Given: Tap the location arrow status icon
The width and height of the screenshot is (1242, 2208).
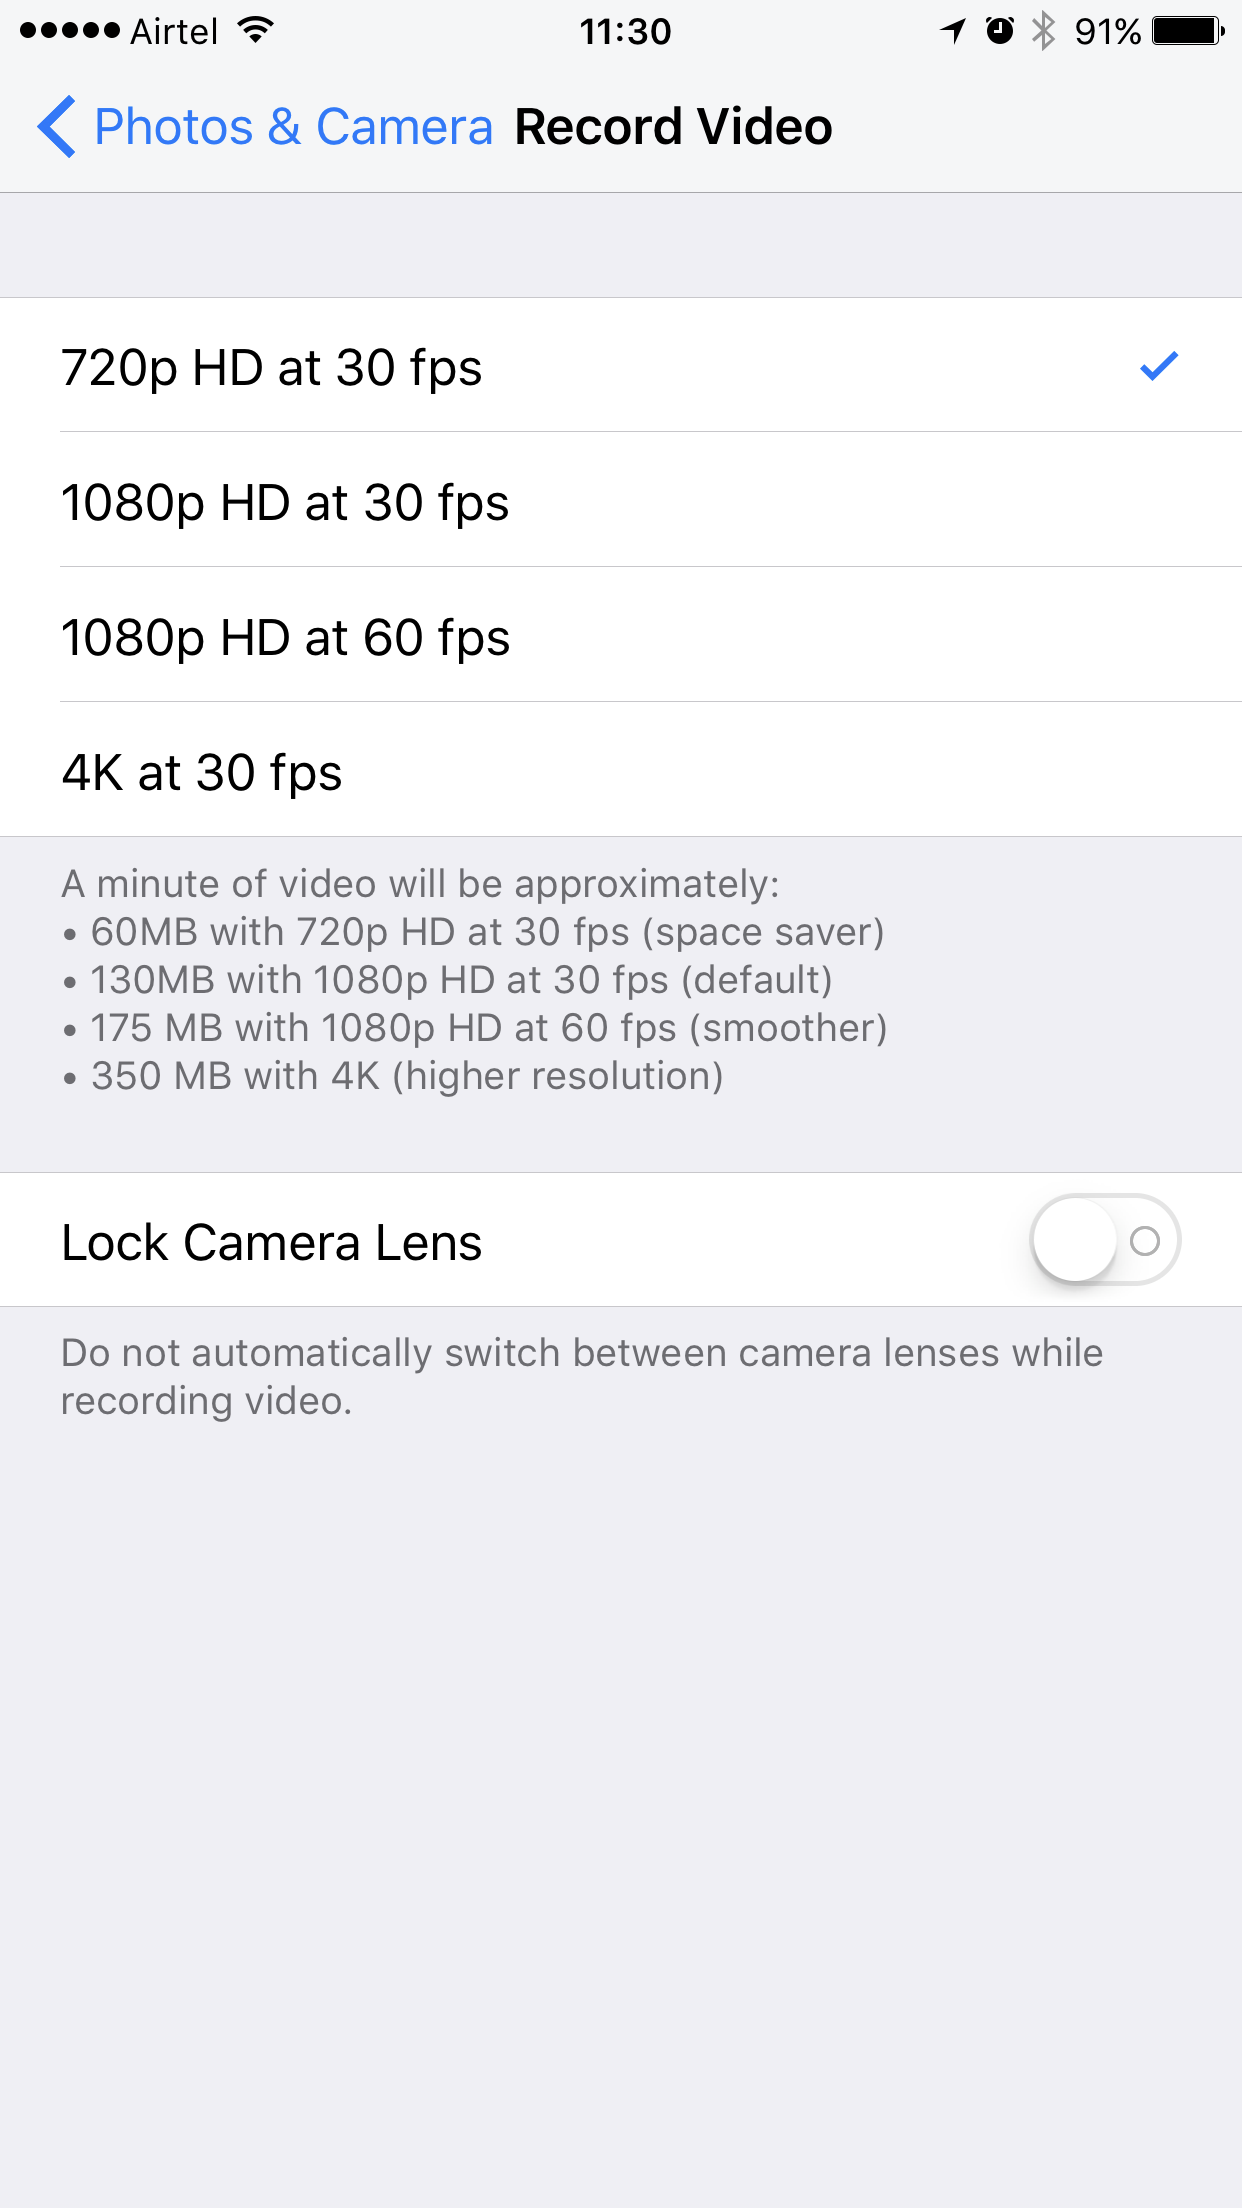Looking at the screenshot, I should pyautogui.click(x=953, y=31).
